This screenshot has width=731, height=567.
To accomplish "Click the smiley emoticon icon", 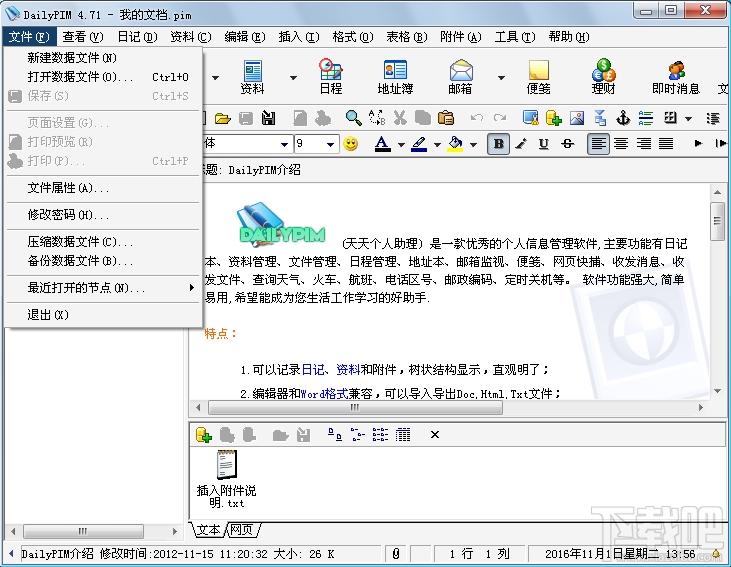I will pos(351,144).
